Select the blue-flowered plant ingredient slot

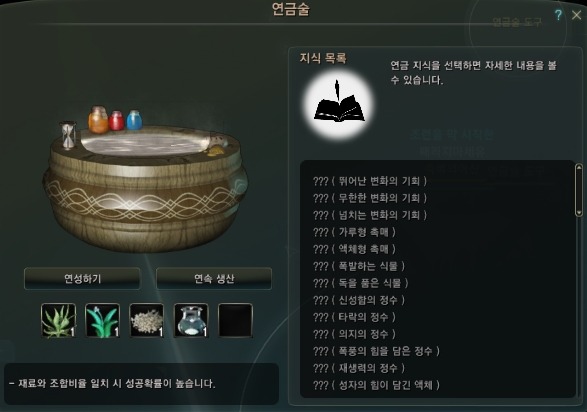103,321
